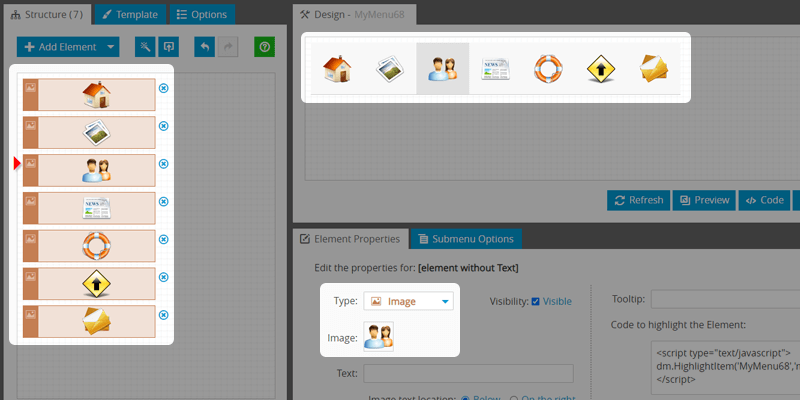Remove the house element with its X icon
Image resolution: width=800 pixels, height=400 pixels.
pyautogui.click(x=163, y=88)
